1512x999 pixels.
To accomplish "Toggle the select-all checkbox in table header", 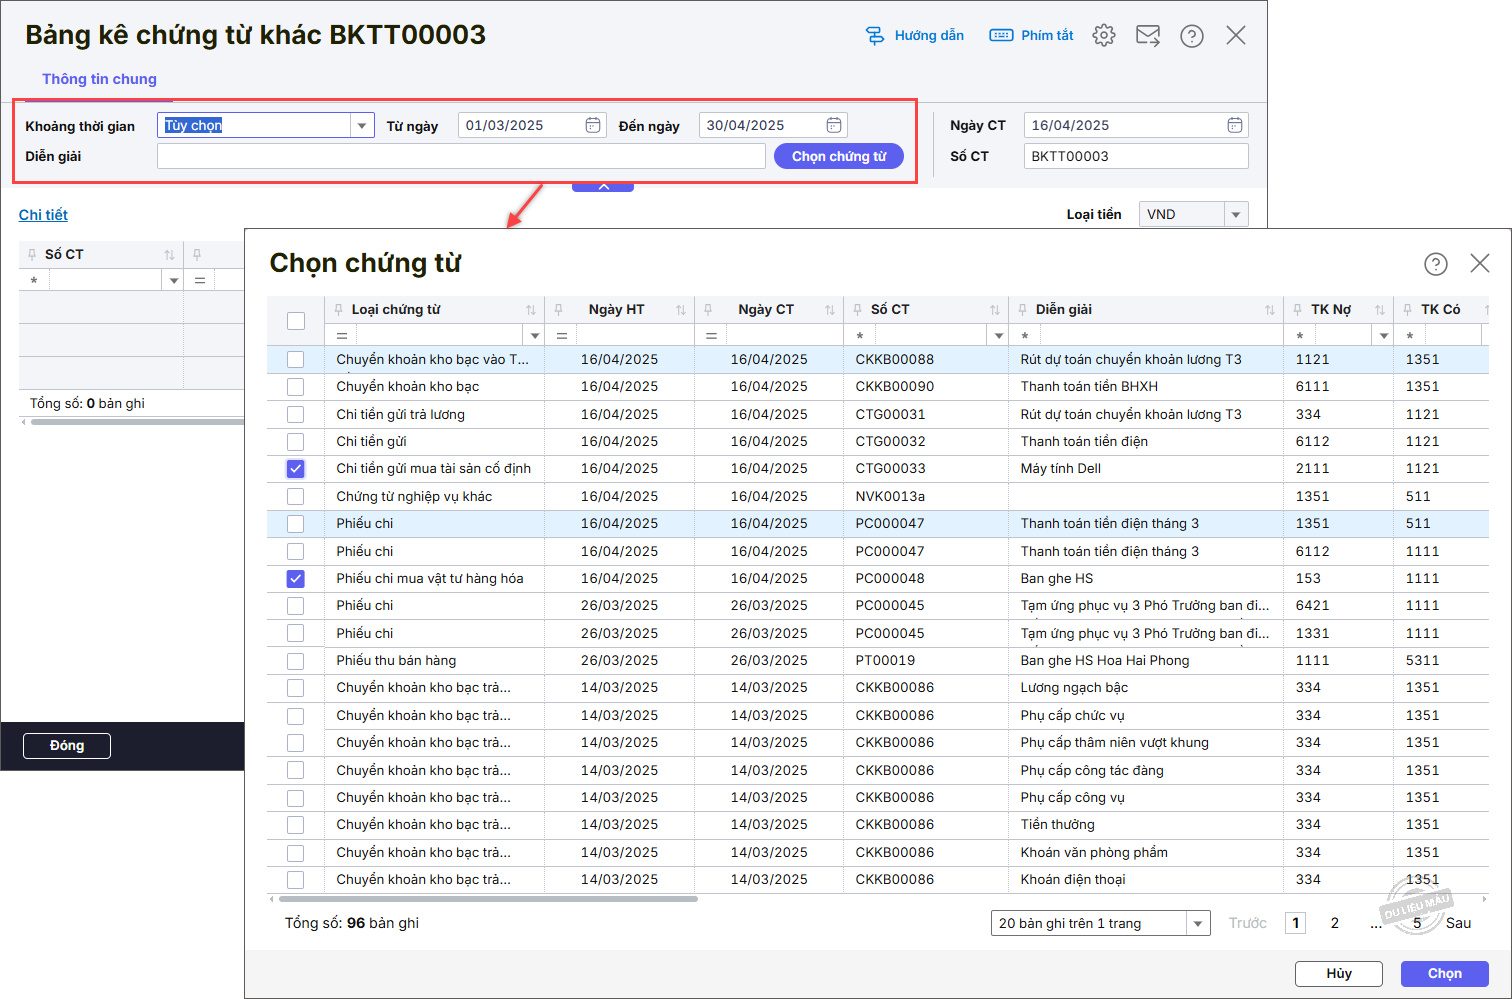I will click(296, 321).
